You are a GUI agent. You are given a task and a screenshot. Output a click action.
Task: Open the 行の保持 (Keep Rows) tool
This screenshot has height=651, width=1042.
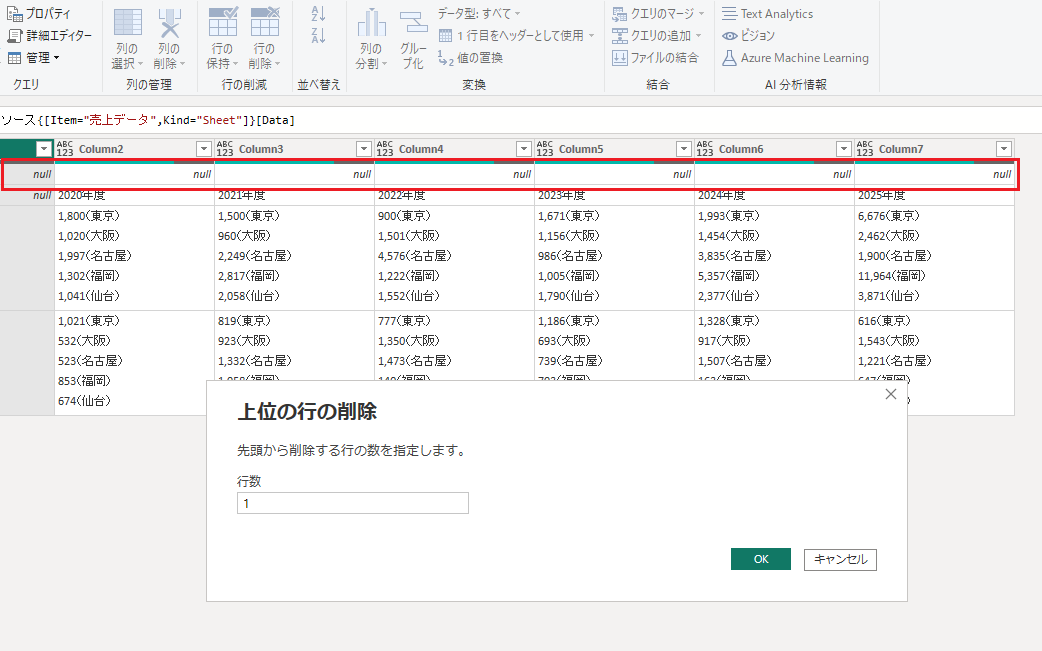[x=223, y=25]
